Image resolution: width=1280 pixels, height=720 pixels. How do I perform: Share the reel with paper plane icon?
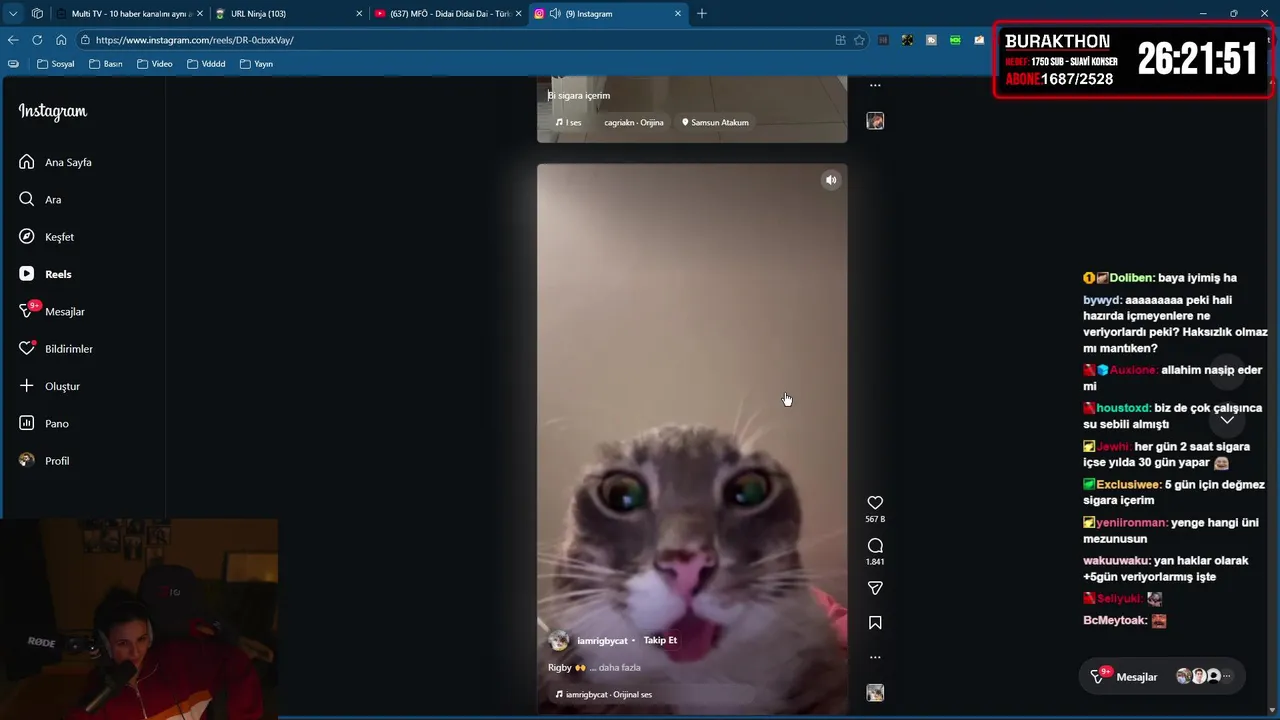tap(875, 588)
